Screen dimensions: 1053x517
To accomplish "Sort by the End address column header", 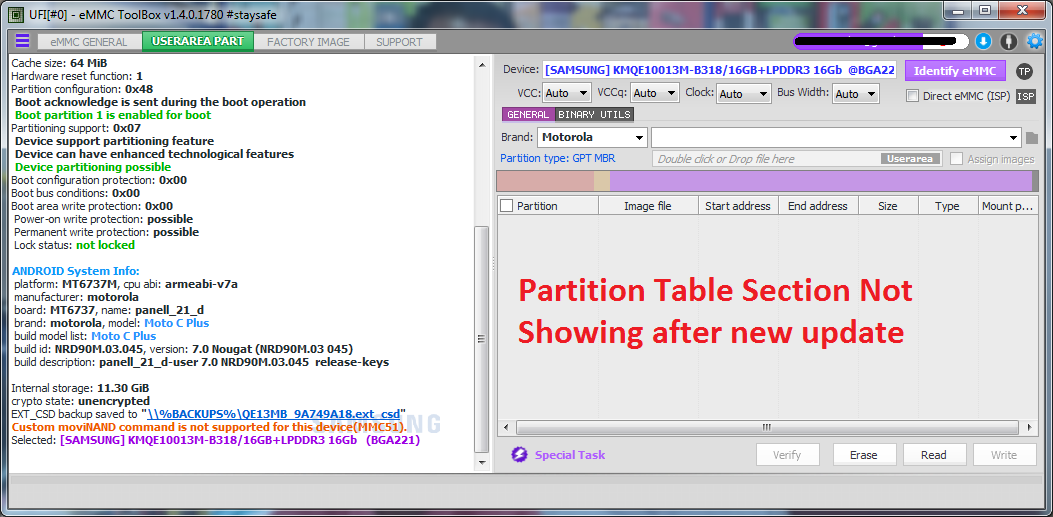I will (818, 206).
